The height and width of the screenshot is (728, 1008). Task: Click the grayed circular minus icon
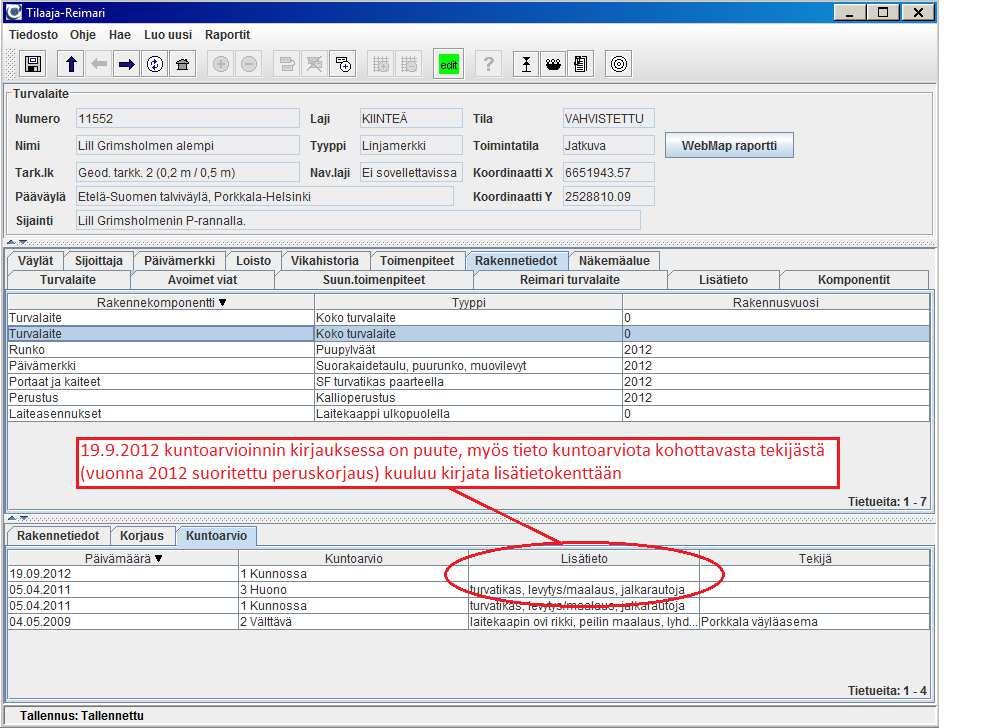pos(249,64)
